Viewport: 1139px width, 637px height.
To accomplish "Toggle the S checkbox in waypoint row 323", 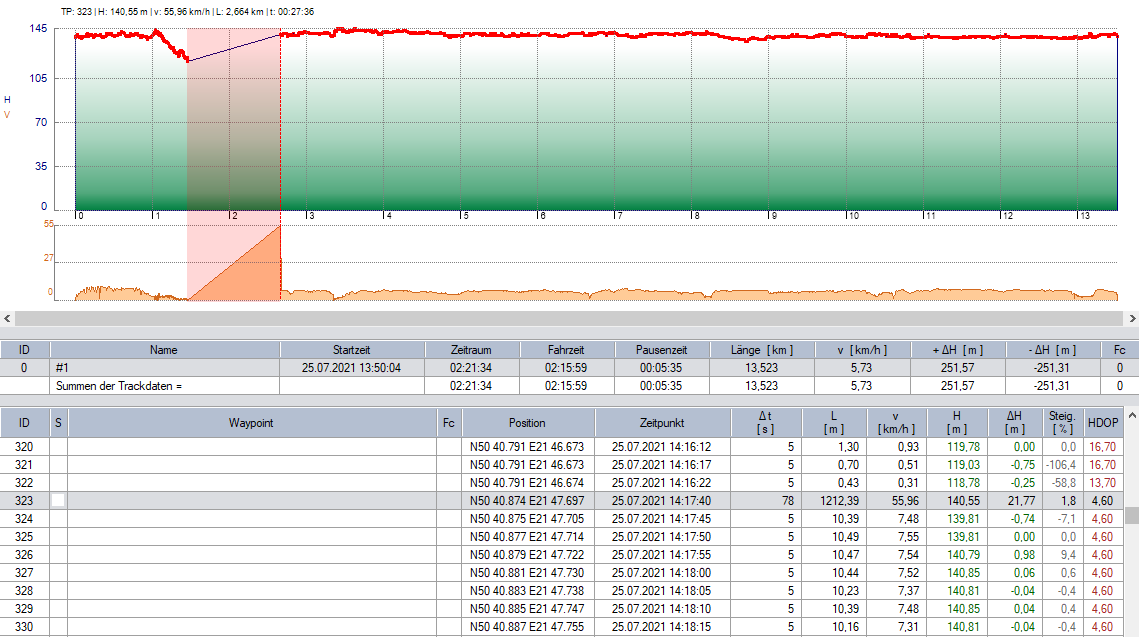I will click(59, 499).
